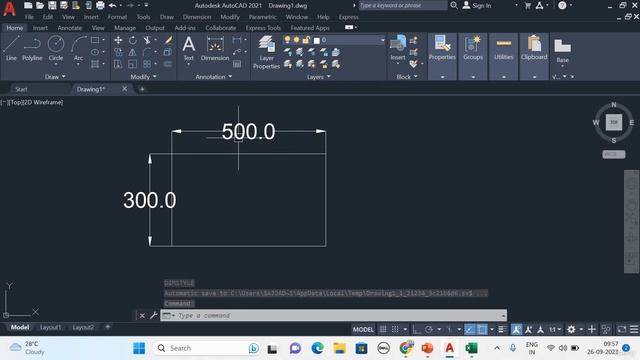Open the Insert ribbon tab

tap(40, 28)
